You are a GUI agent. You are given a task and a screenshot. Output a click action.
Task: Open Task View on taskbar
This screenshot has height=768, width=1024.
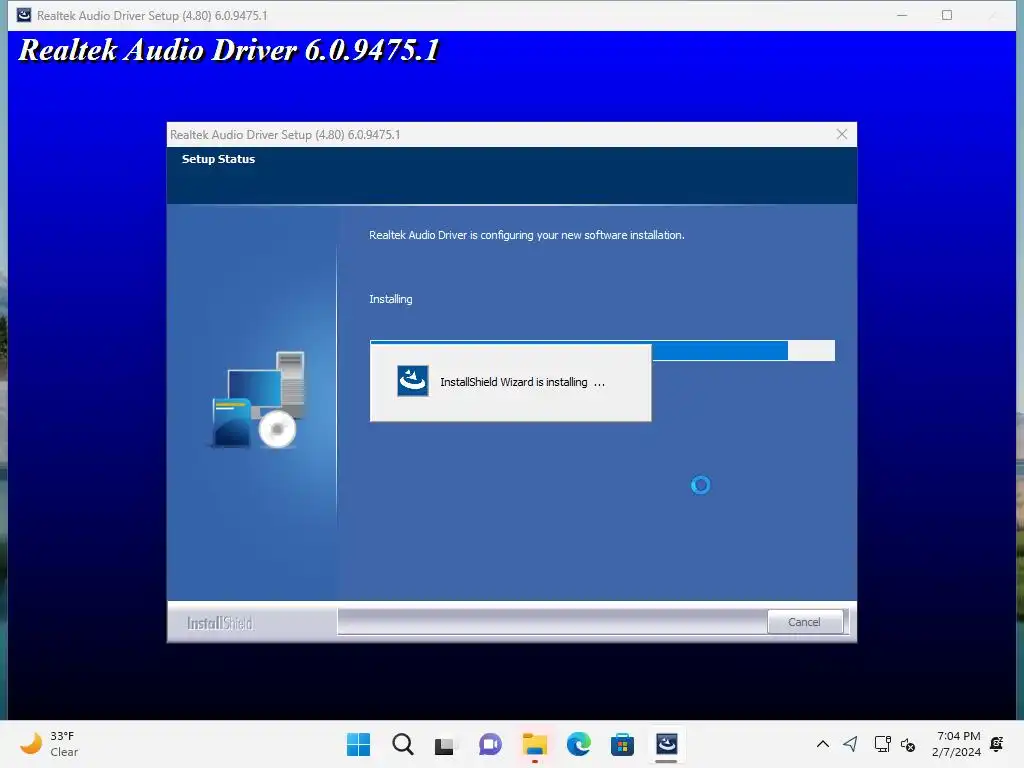click(x=445, y=744)
